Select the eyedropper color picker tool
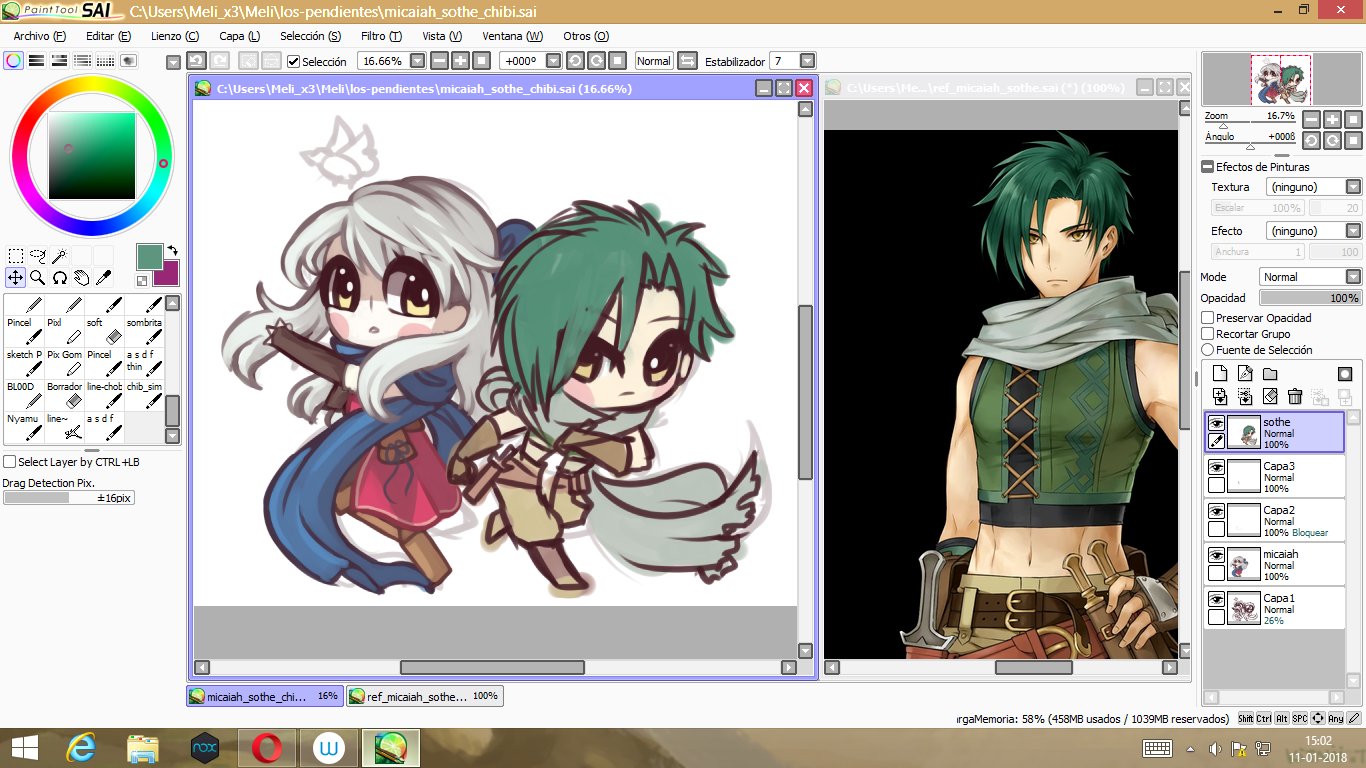 click(x=103, y=277)
